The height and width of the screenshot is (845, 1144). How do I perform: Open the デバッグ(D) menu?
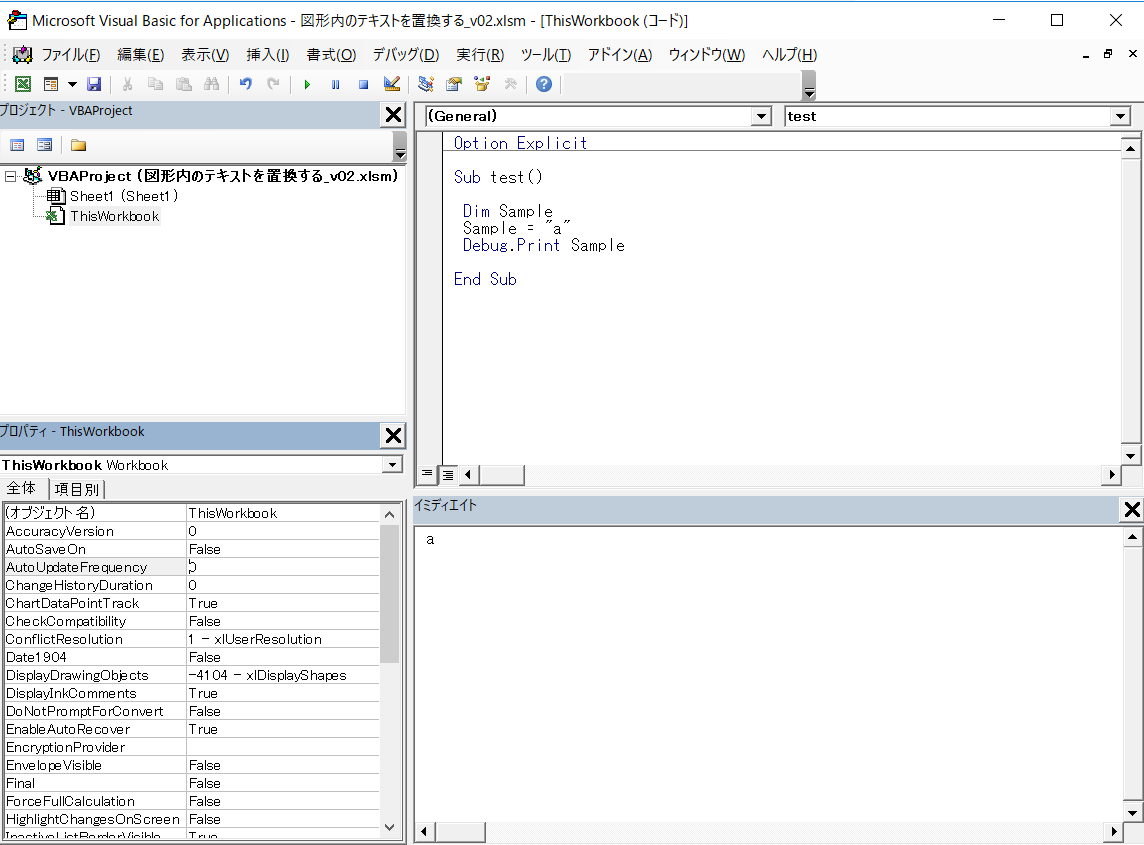[406, 55]
